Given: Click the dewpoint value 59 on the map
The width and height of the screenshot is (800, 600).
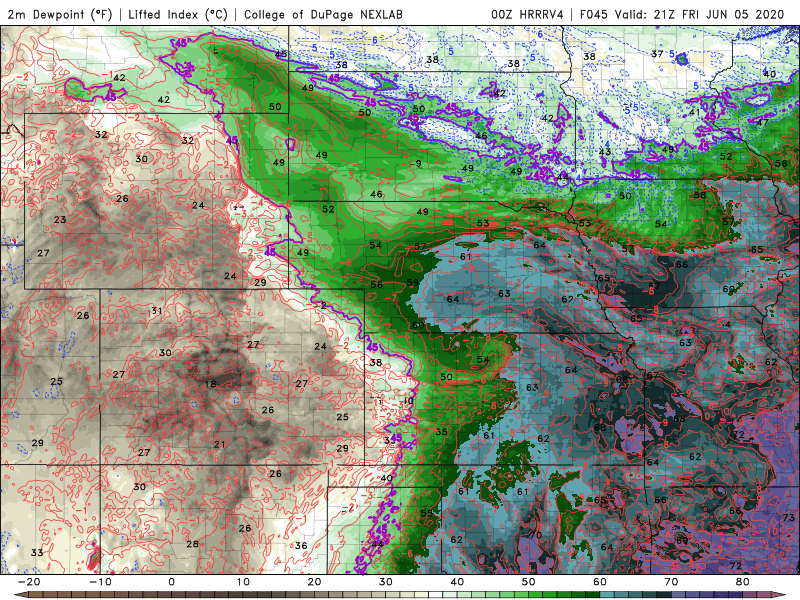Looking at the screenshot, I should tap(412, 282).
